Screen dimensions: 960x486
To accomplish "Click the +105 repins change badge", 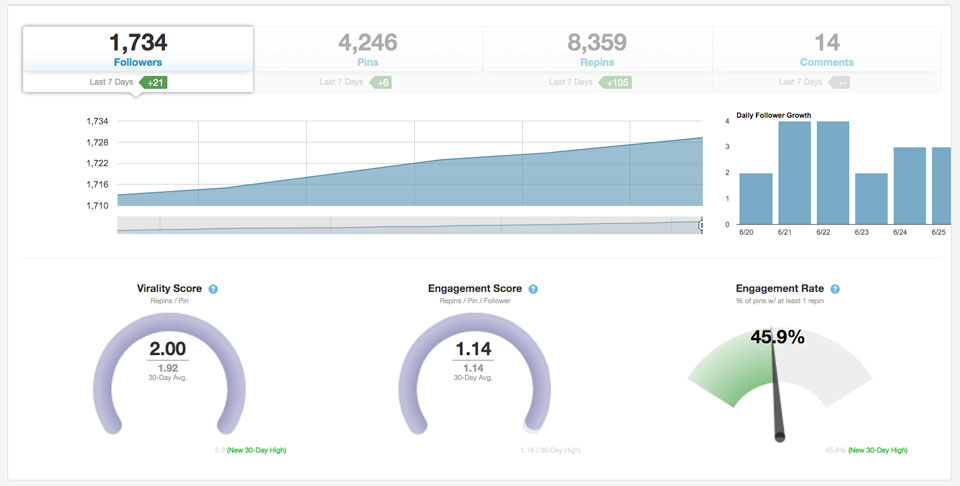I will click(617, 82).
